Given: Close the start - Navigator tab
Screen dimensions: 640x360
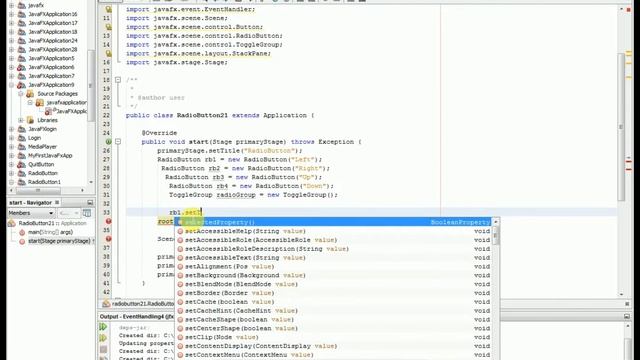Looking at the screenshot, I should coord(57,202).
